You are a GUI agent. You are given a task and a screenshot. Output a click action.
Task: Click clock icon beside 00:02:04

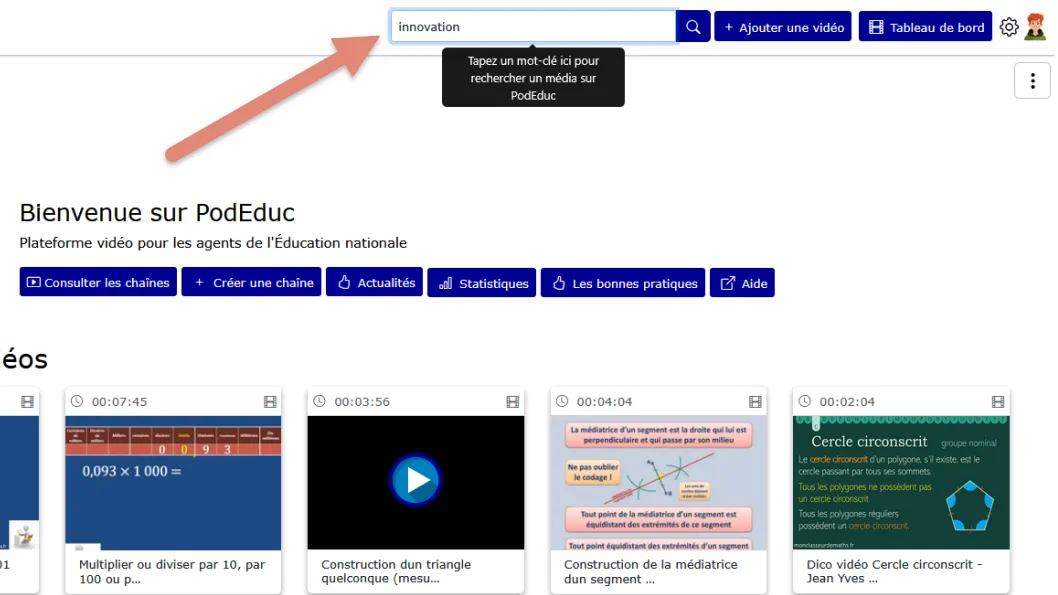tap(805, 401)
